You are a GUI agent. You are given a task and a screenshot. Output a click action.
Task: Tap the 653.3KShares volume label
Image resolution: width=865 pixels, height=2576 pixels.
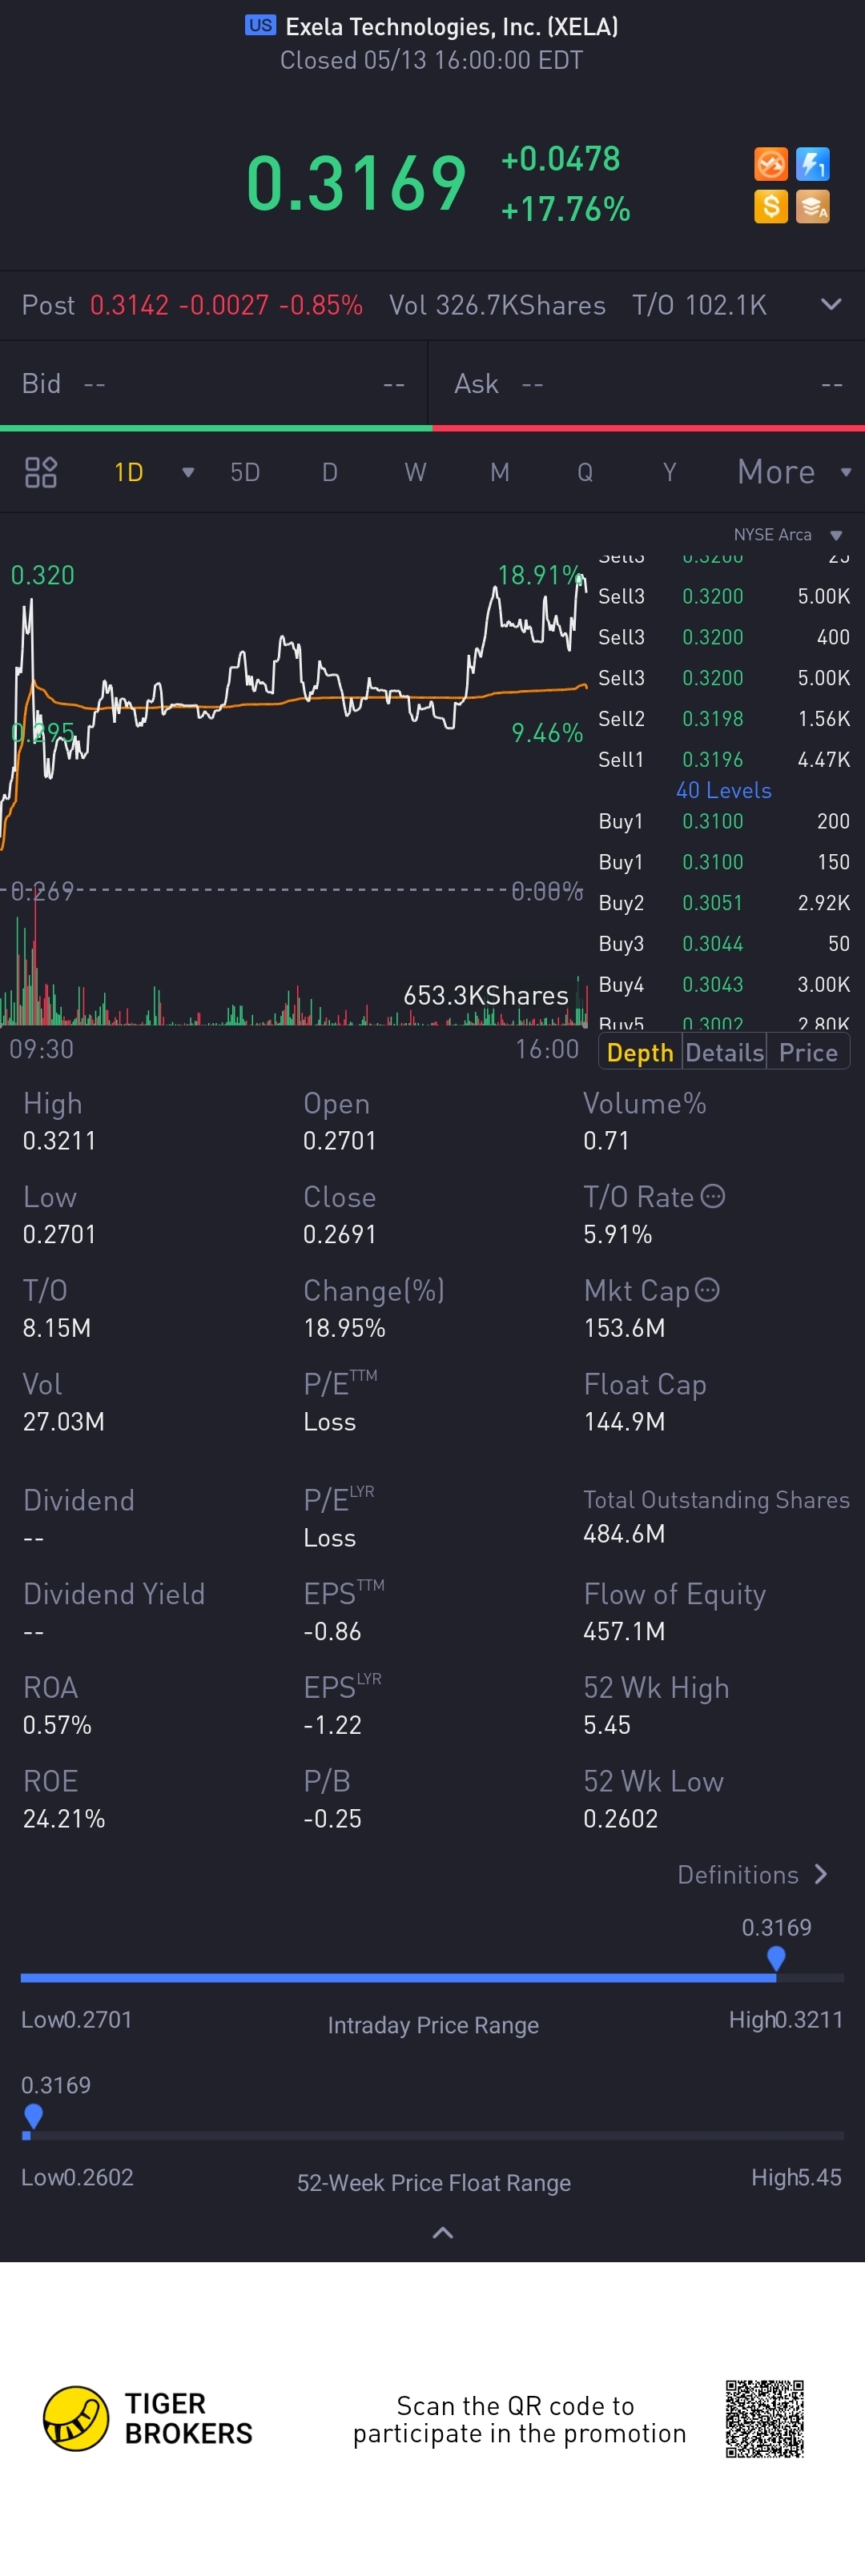[x=486, y=996]
